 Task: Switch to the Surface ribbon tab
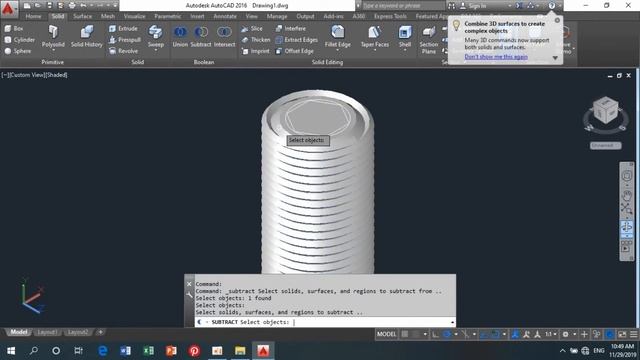tap(82, 16)
